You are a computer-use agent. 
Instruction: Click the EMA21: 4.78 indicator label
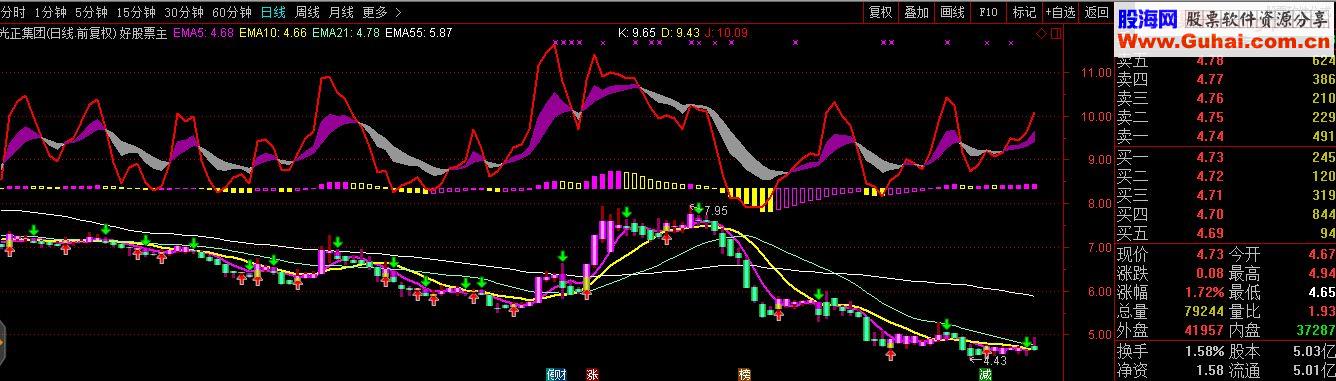coord(345,33)
